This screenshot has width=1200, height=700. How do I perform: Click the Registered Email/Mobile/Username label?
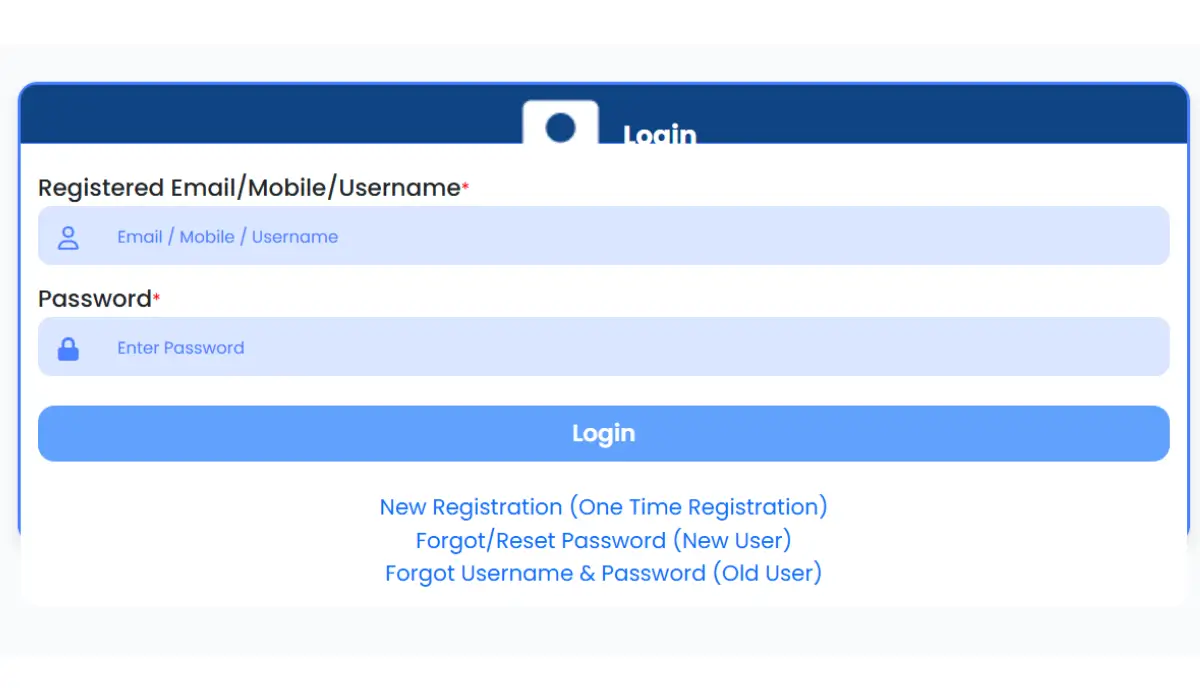tap(248, 188)
